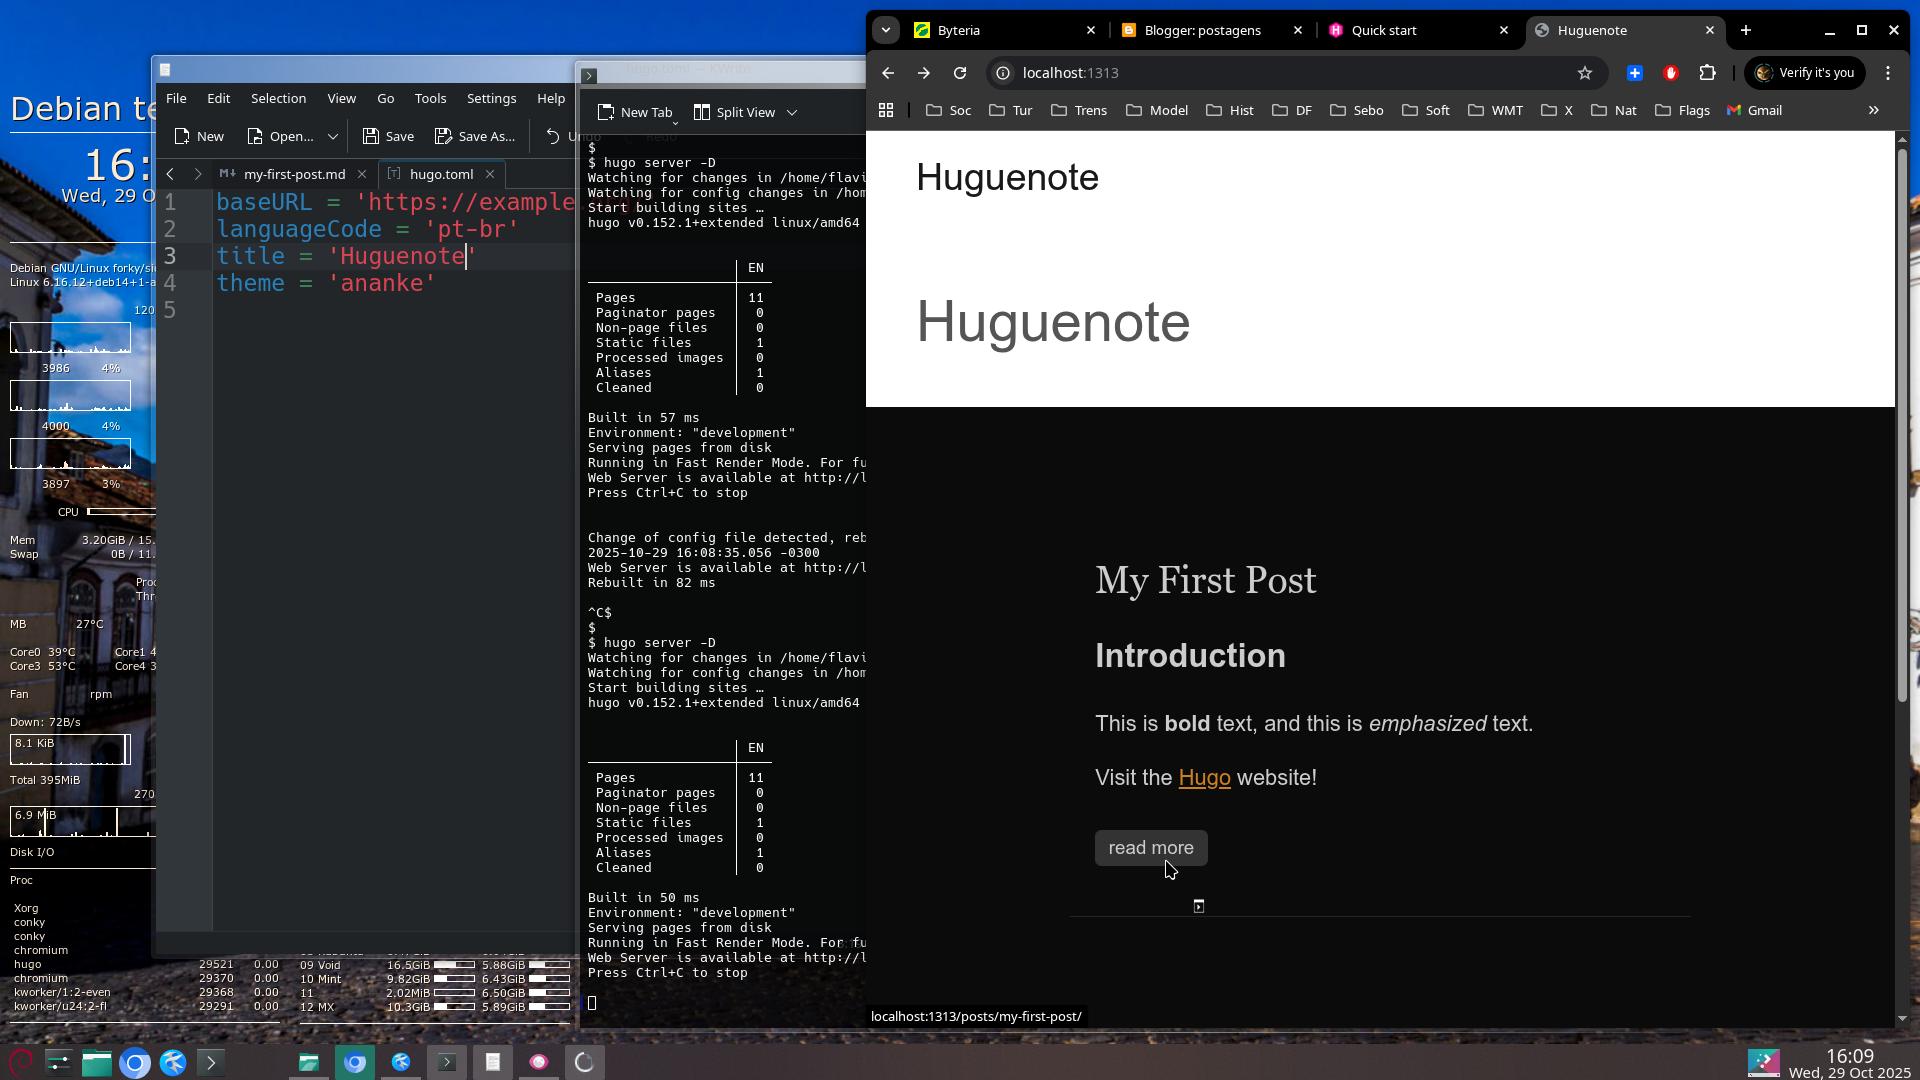Click the red shield extension icon
1920x1080 pixels.
pyautogui.click(x=1670, y=73)
